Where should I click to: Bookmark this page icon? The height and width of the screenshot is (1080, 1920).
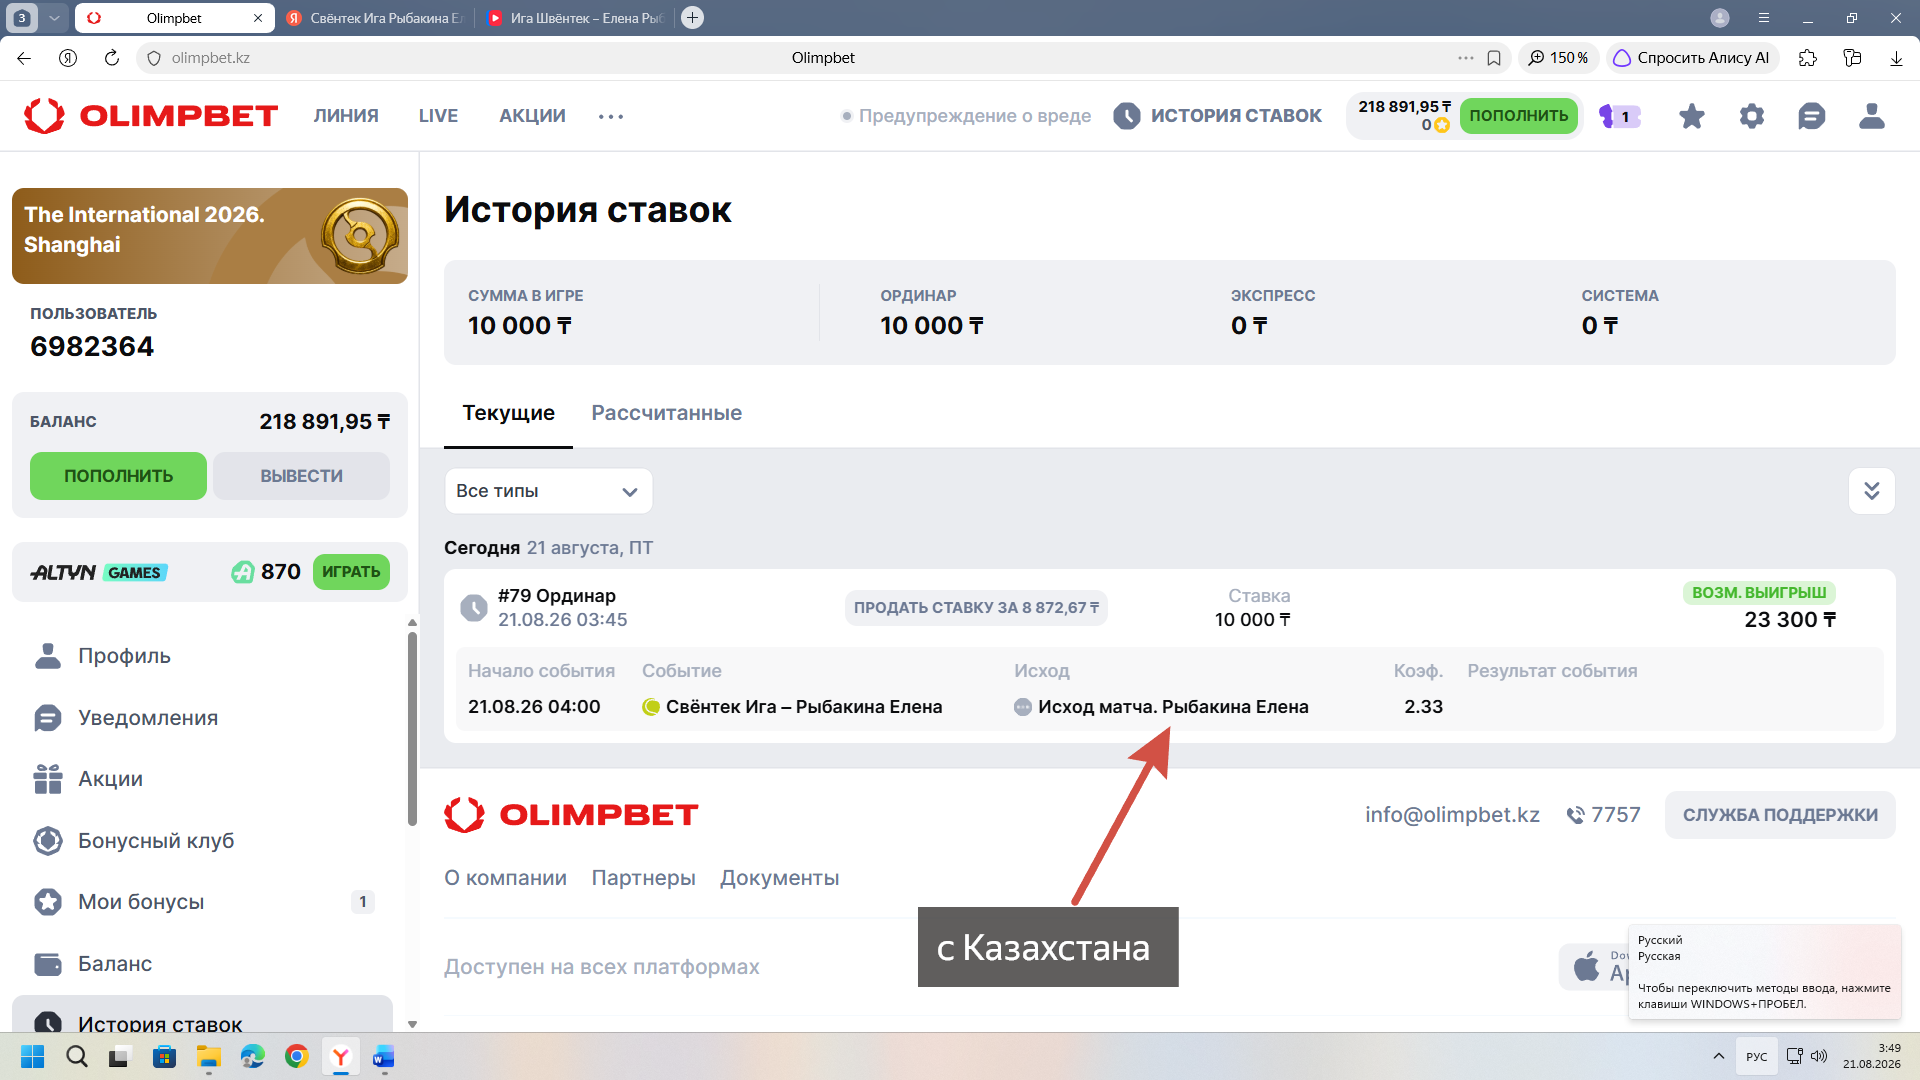1494,58
